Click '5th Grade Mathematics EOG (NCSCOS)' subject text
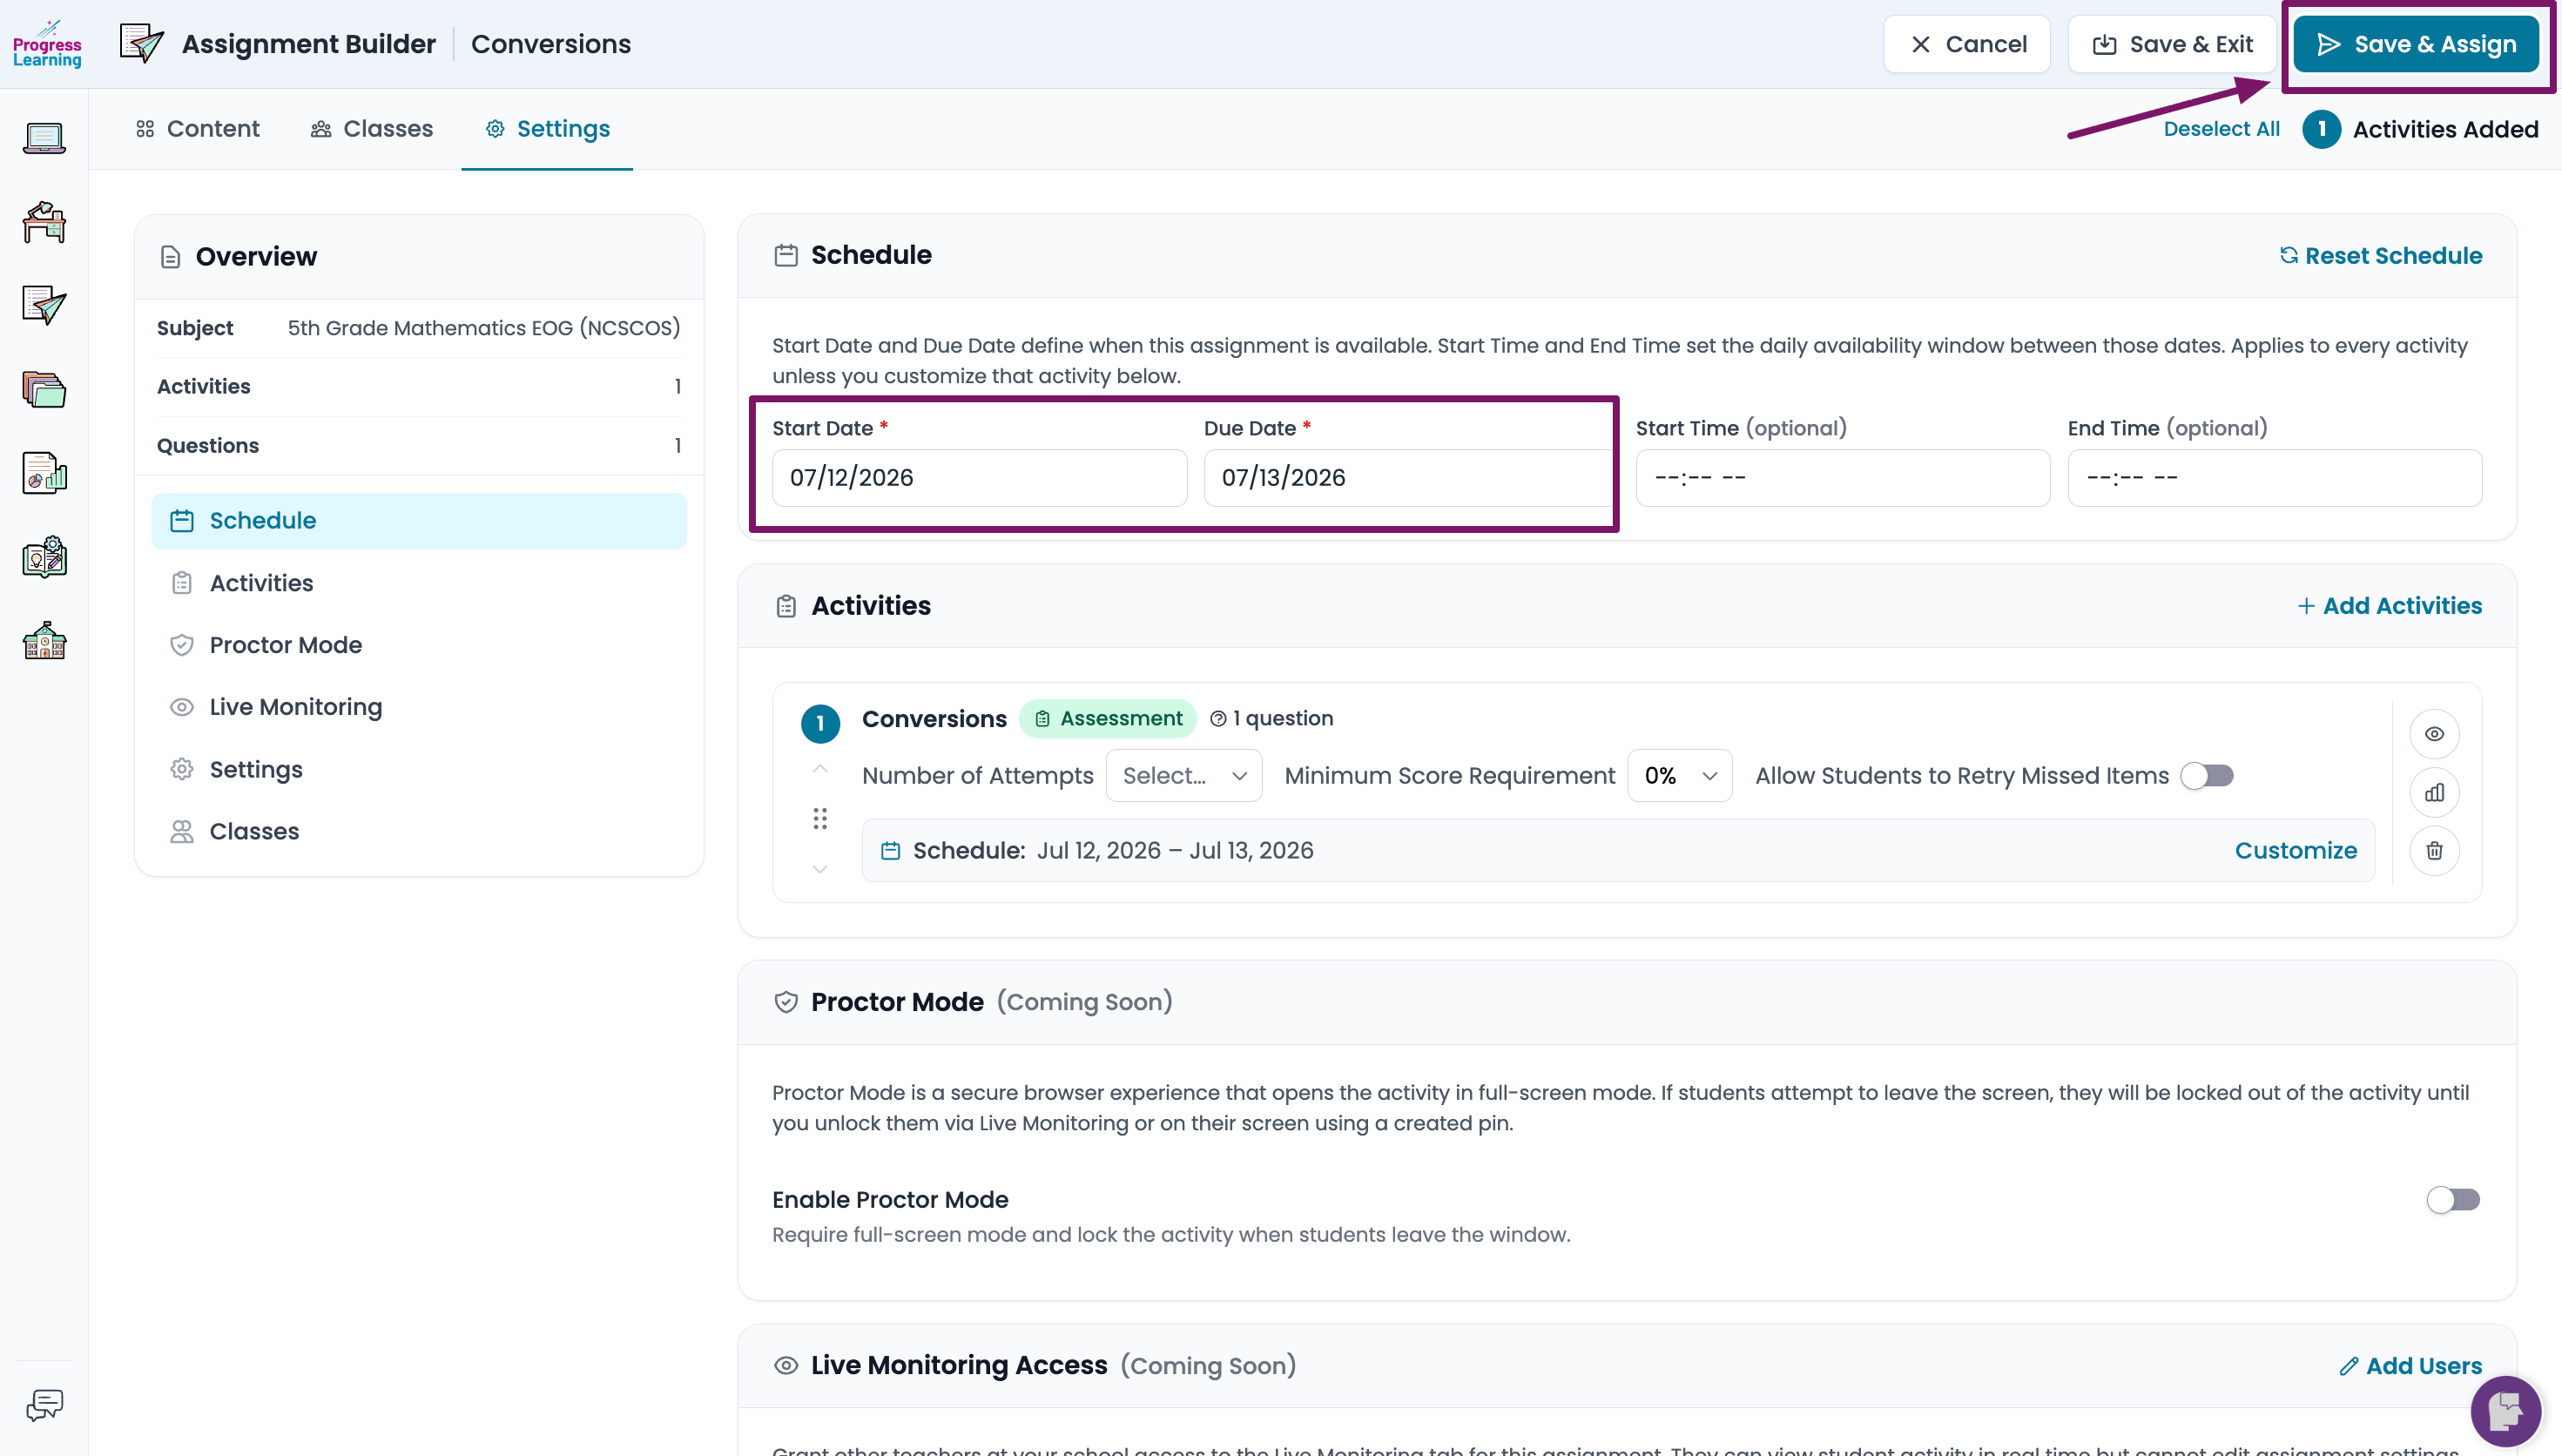The height and width of the screenshot is (1456, 2562). click(484, 328)
